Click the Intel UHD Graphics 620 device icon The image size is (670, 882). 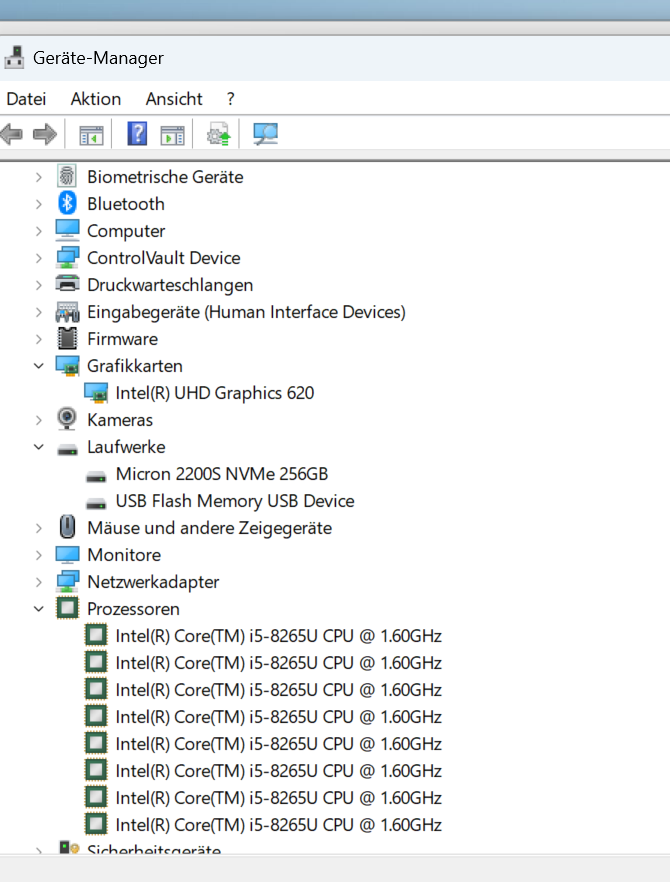tap(96, 393)
